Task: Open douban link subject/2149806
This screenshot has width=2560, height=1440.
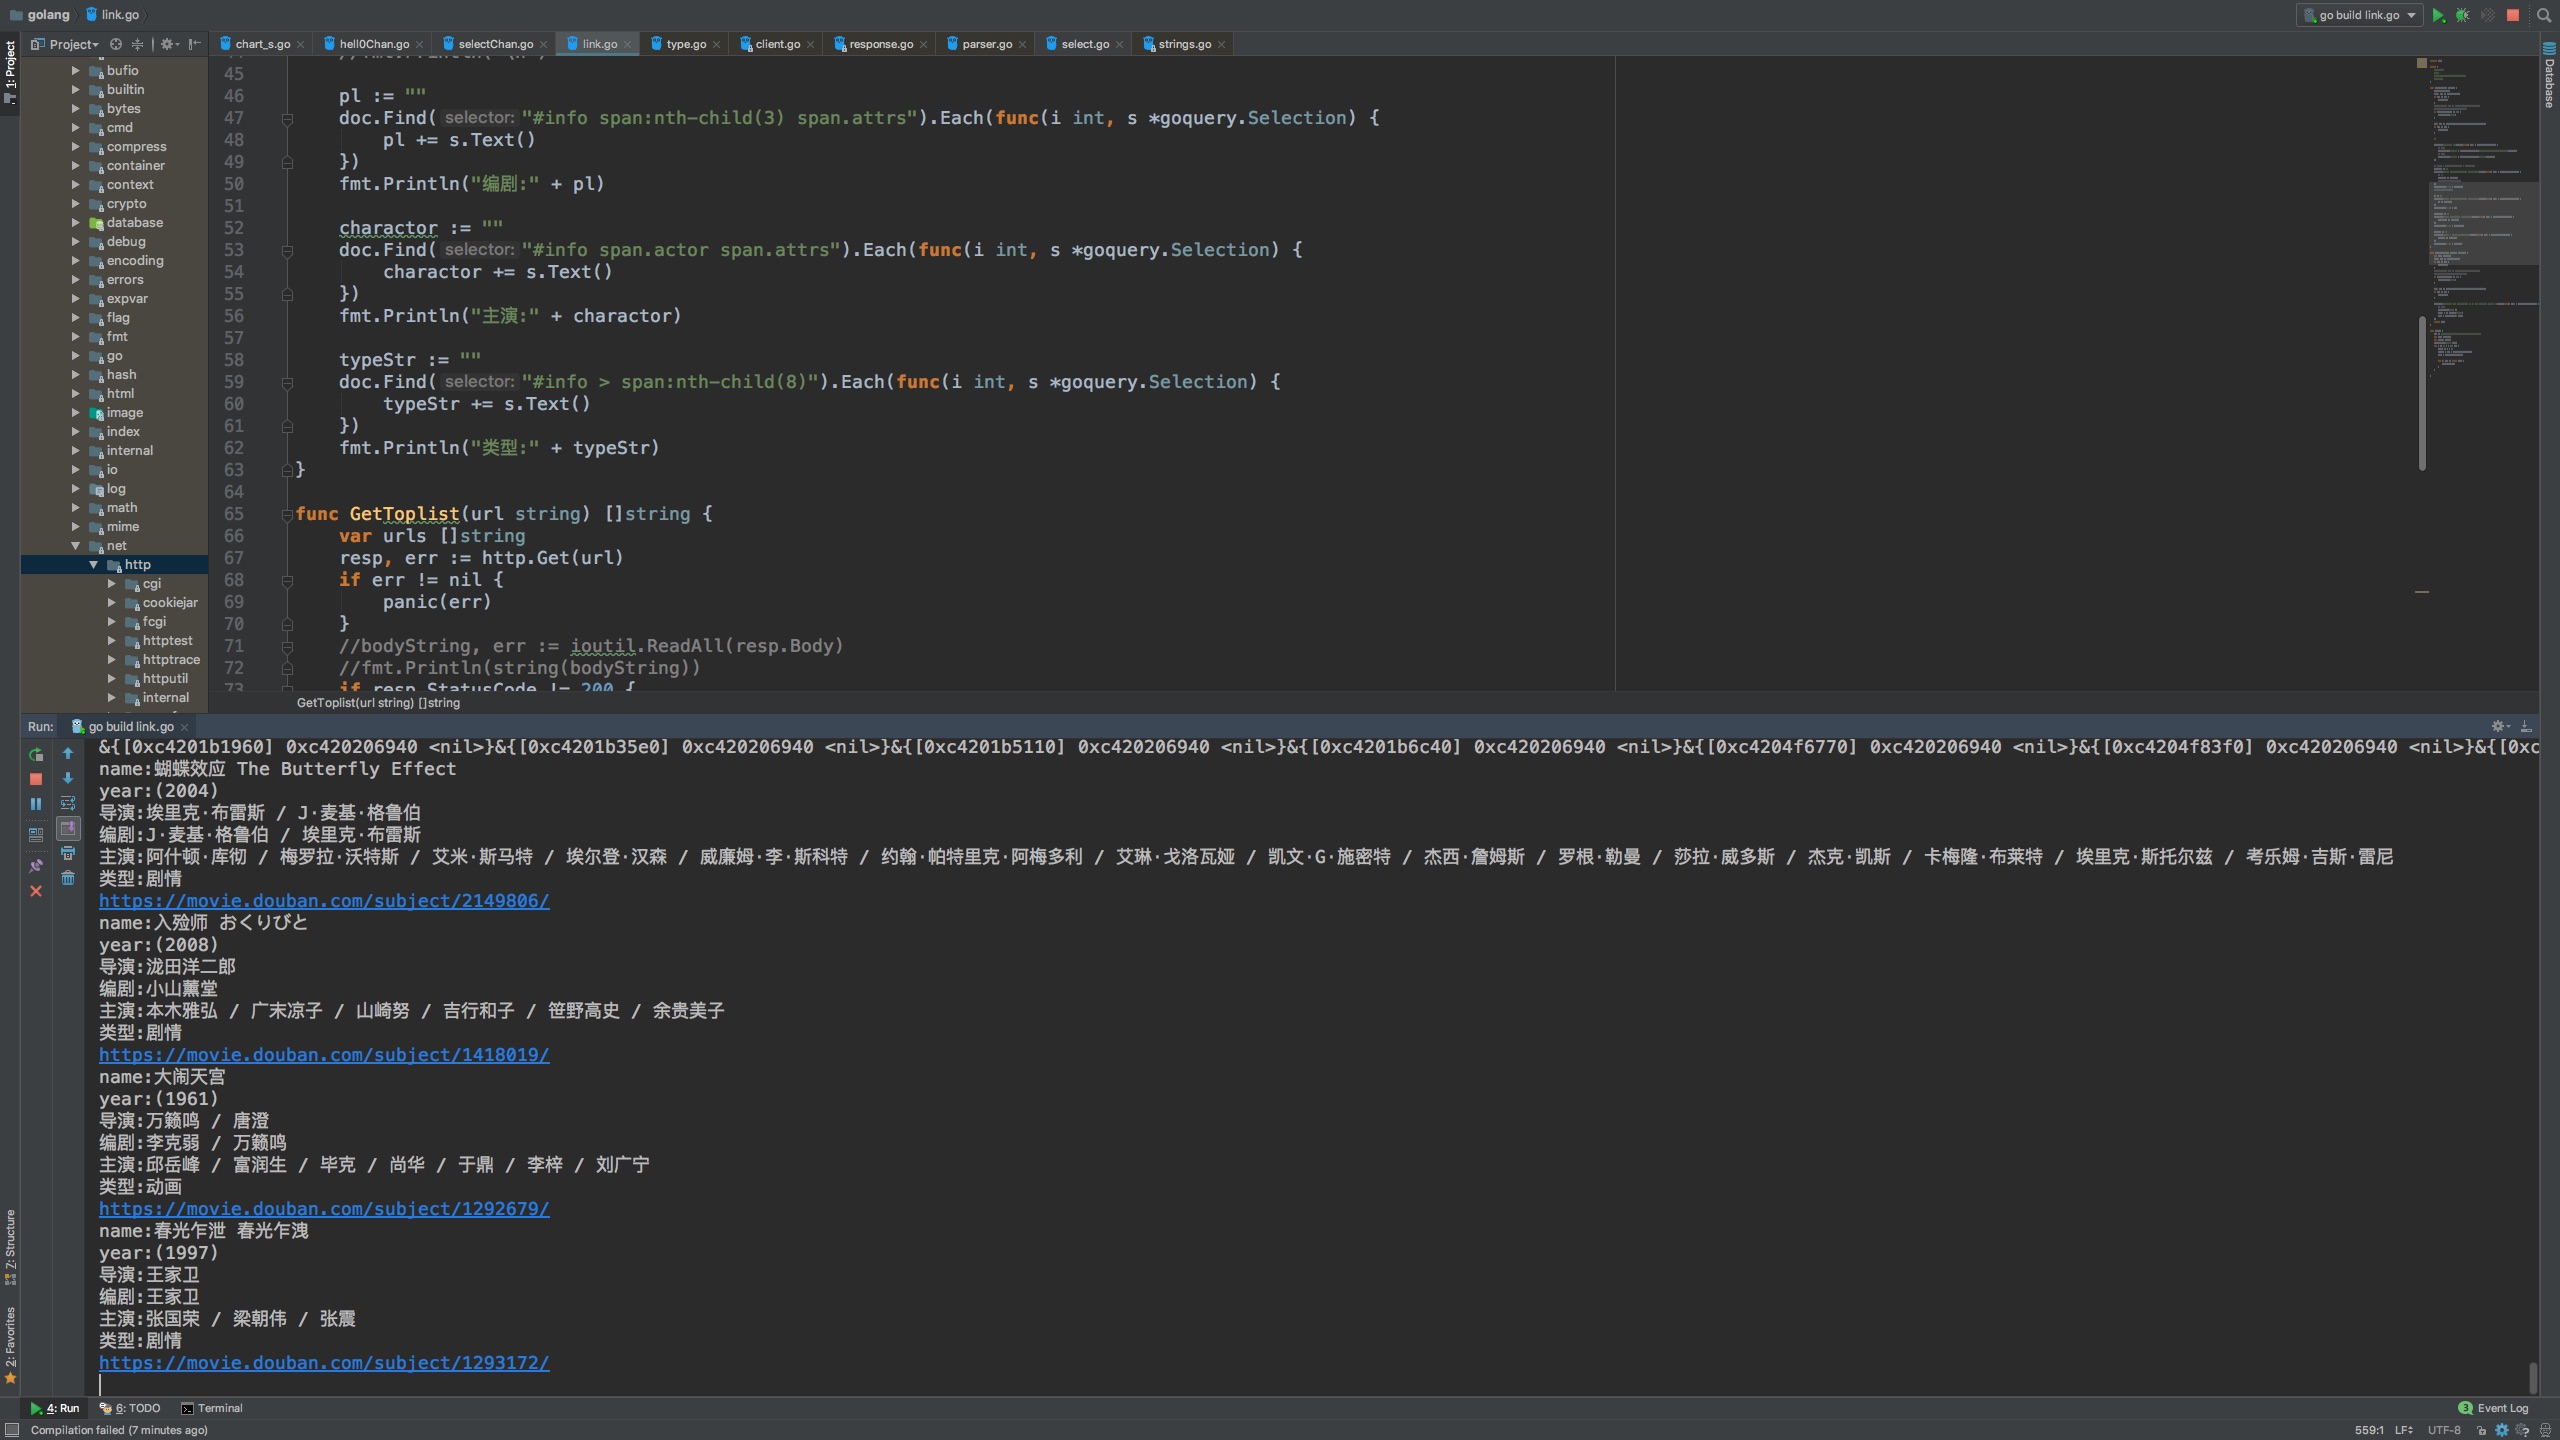Action: click(x=324, y=901)
